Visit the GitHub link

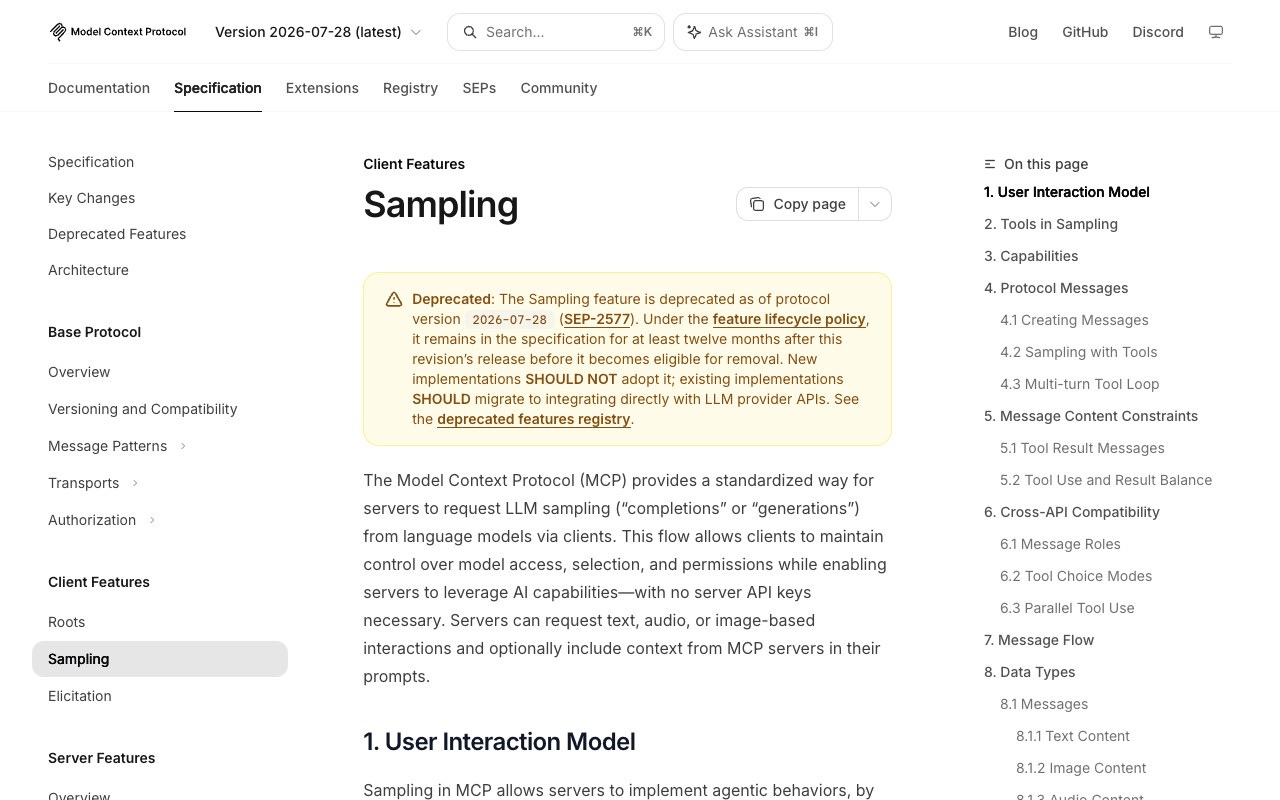click(x=1085, y=32)
